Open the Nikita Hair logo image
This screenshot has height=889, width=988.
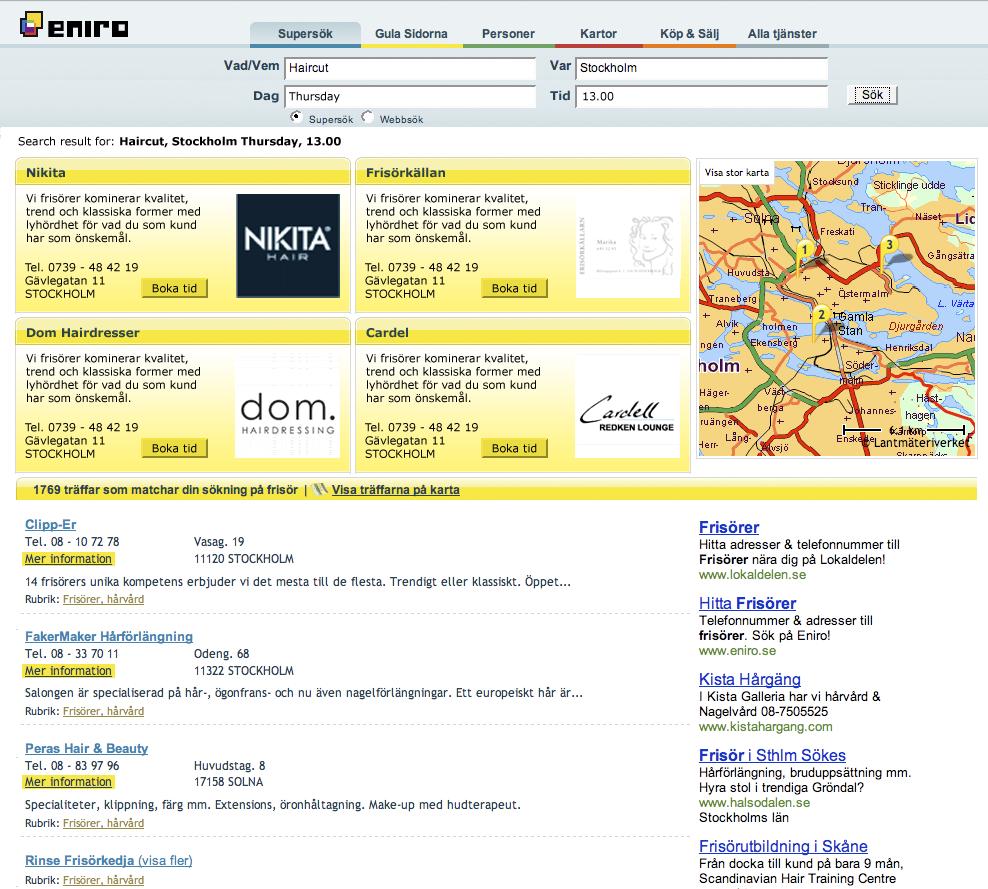[288, 245]
